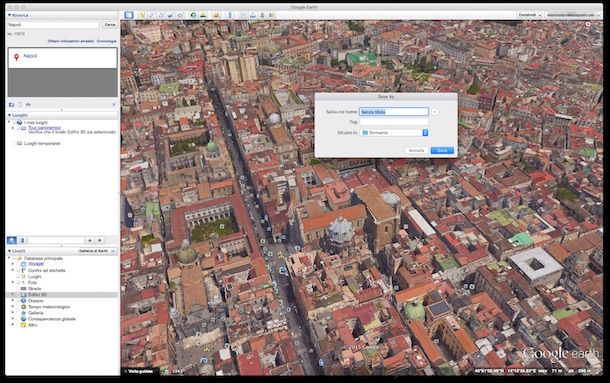Toggle the Luoghi layer checkbox

[18, 277]
